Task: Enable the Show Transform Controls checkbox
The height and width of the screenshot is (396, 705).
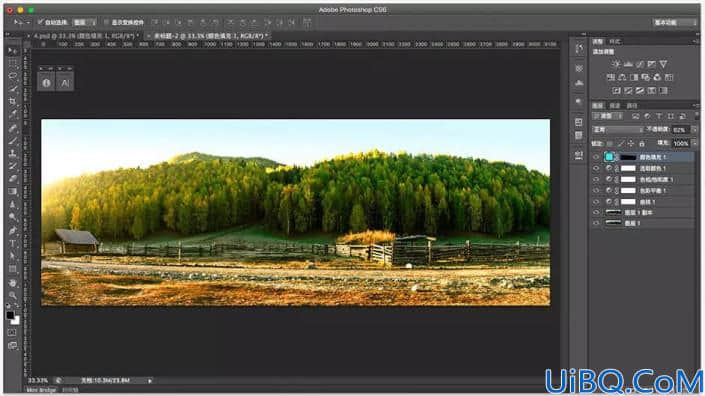Action: (x=107, y=22)
